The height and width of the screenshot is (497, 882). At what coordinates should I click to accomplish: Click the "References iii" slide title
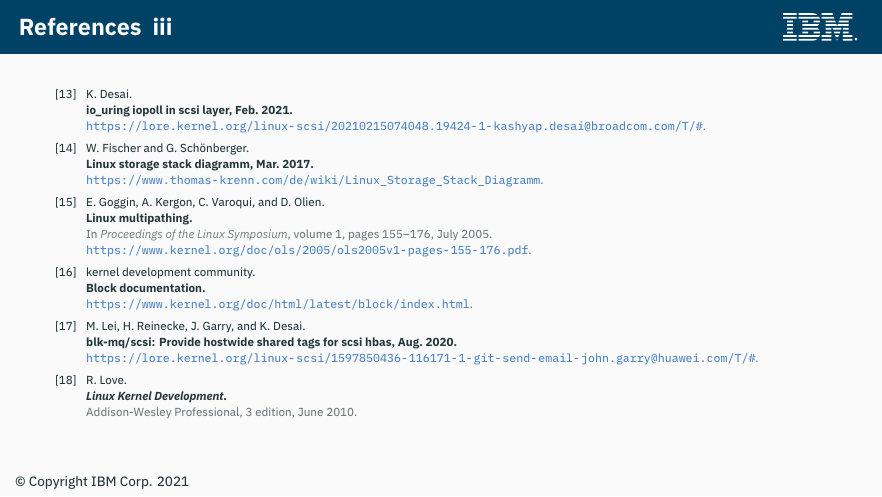pyautogui.click(x=96, y=27)
